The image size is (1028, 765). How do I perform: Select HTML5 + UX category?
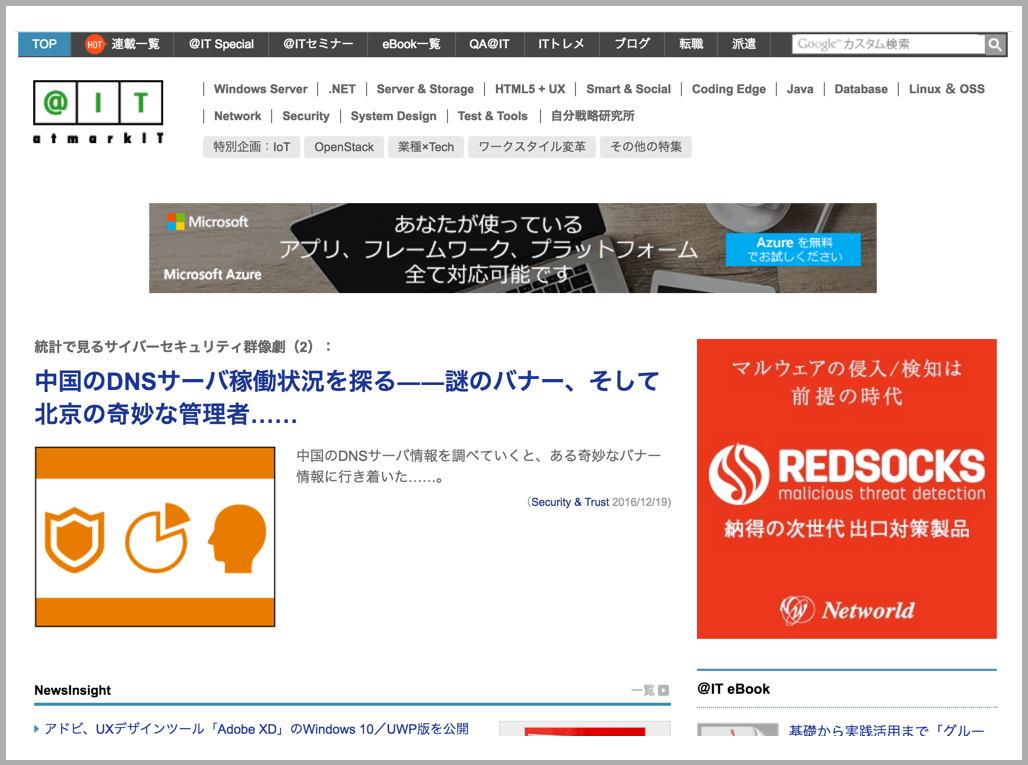tap(530, 89)
